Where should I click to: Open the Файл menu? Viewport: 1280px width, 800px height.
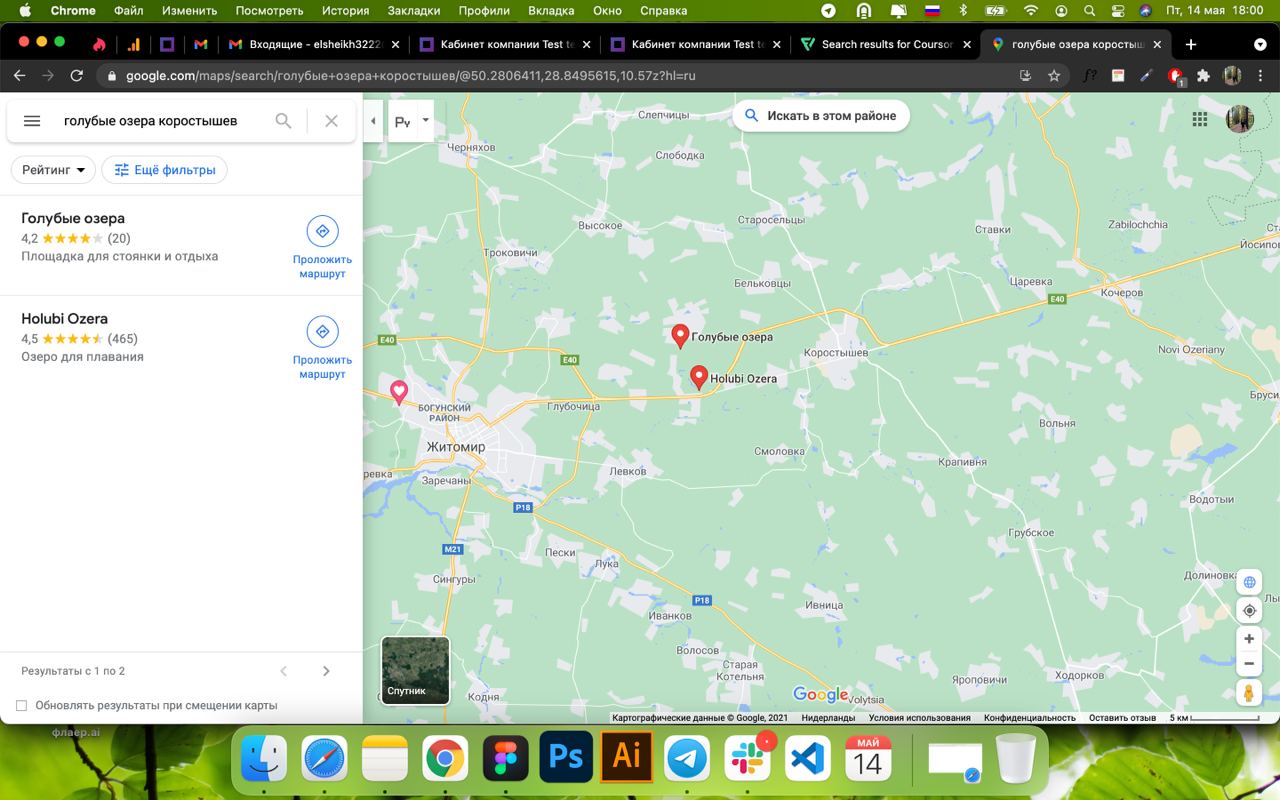(x=128, y=11)
